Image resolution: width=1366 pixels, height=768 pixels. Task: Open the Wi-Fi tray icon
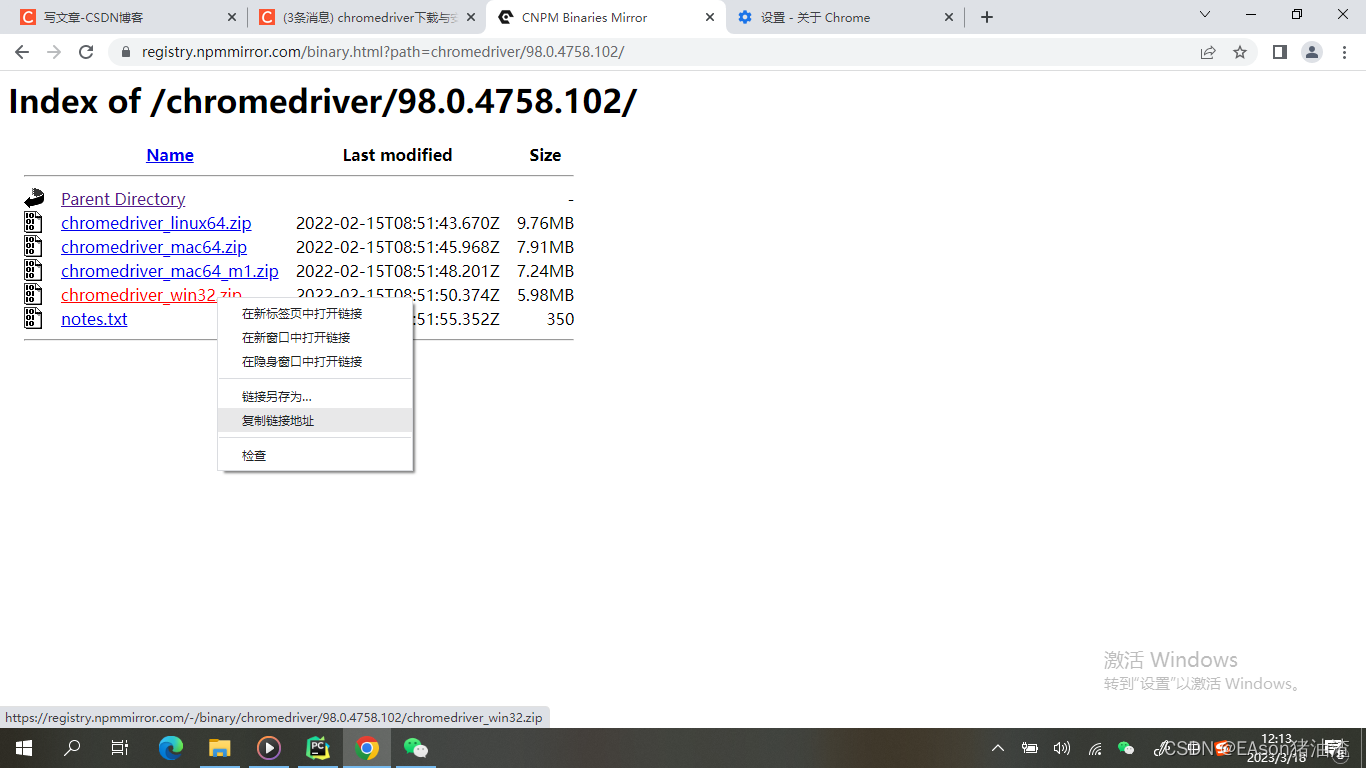[x=1094, y=747]
